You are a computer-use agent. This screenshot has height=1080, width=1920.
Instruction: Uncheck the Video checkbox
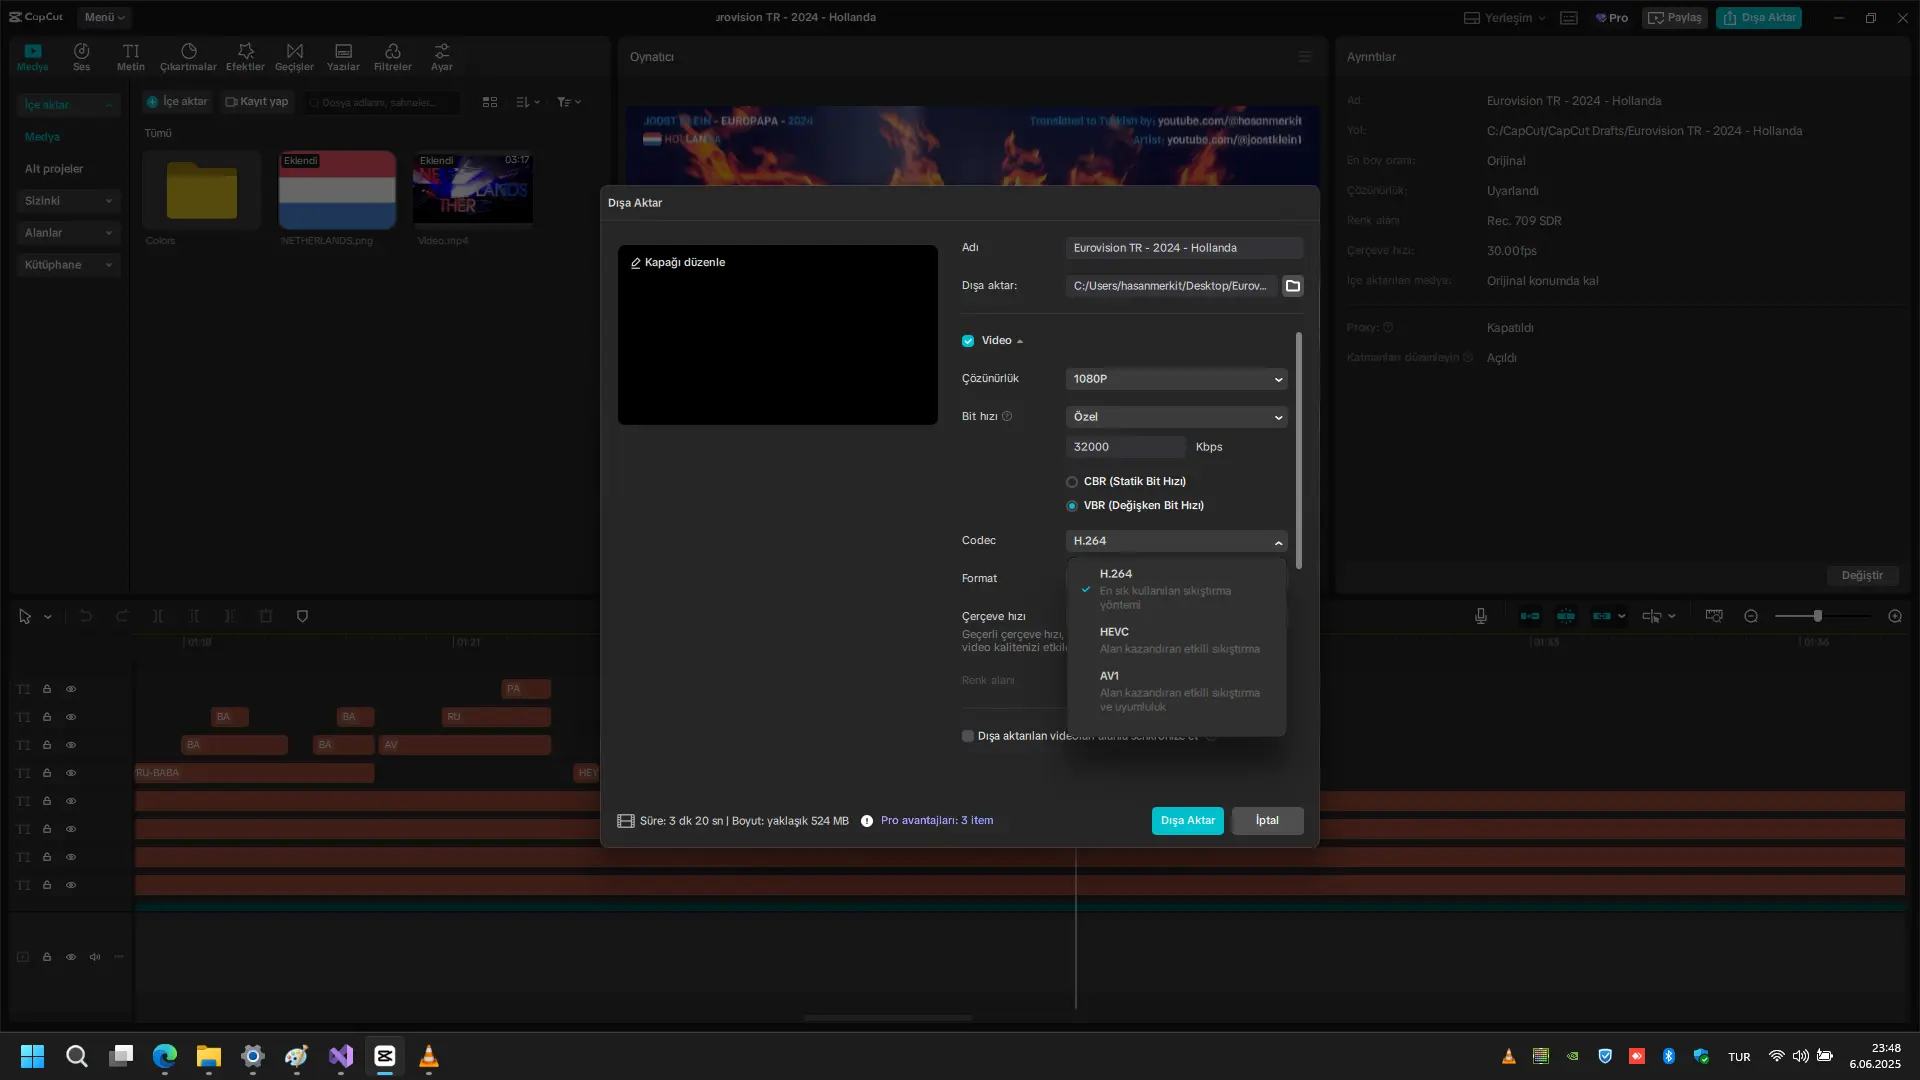[968, 341]
